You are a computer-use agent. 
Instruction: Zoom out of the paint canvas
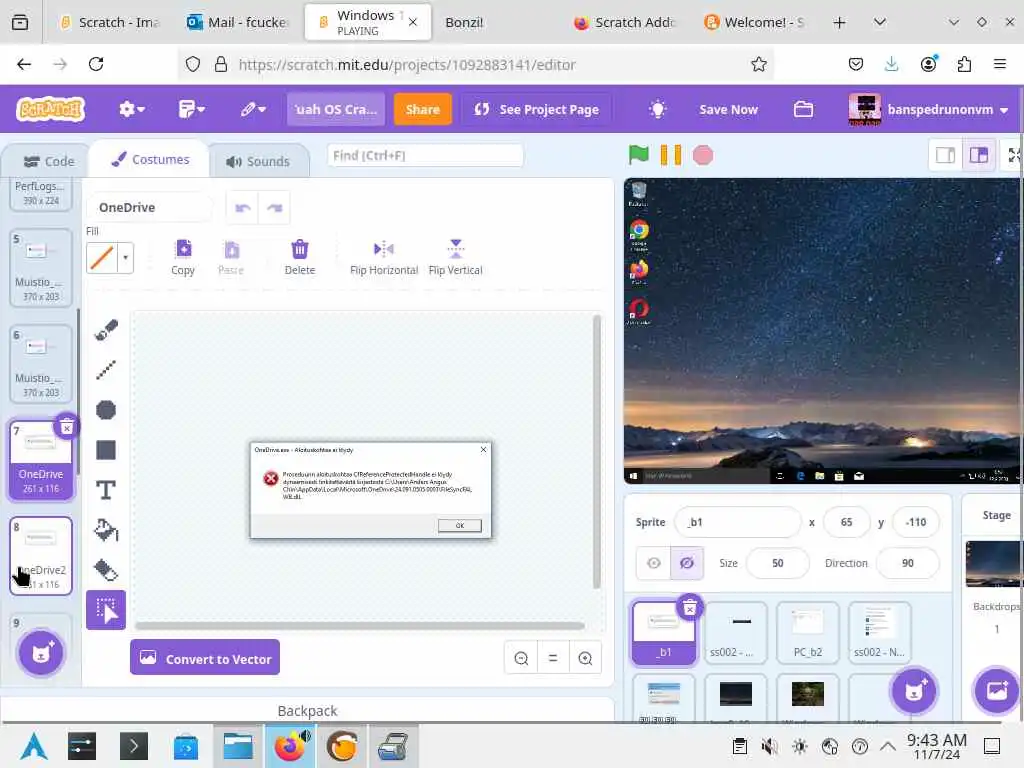[x=521, y=658]
